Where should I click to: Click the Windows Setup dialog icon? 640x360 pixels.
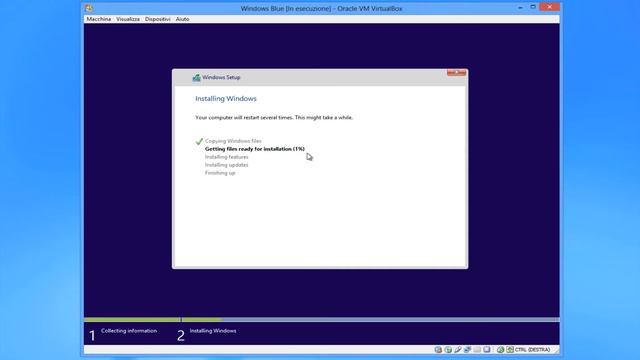[196, 78]
